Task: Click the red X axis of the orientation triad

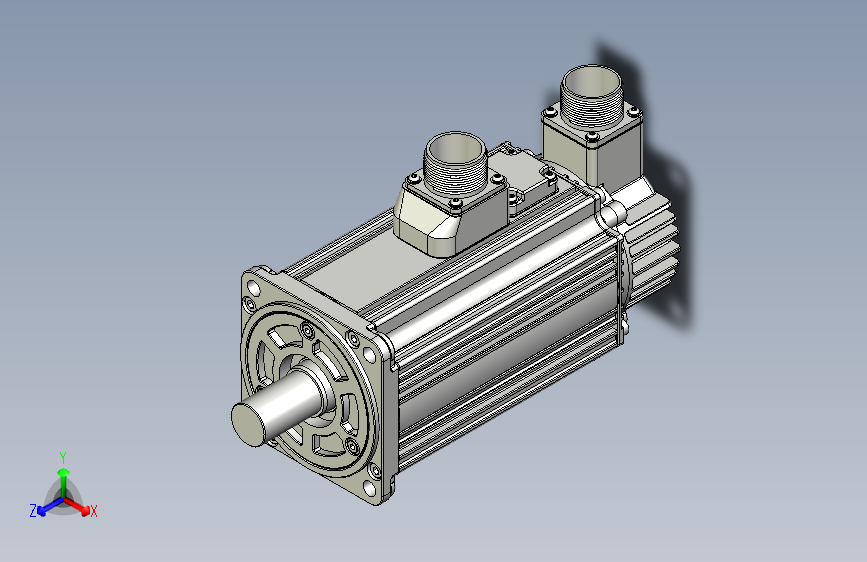Action: pos(77,506)
